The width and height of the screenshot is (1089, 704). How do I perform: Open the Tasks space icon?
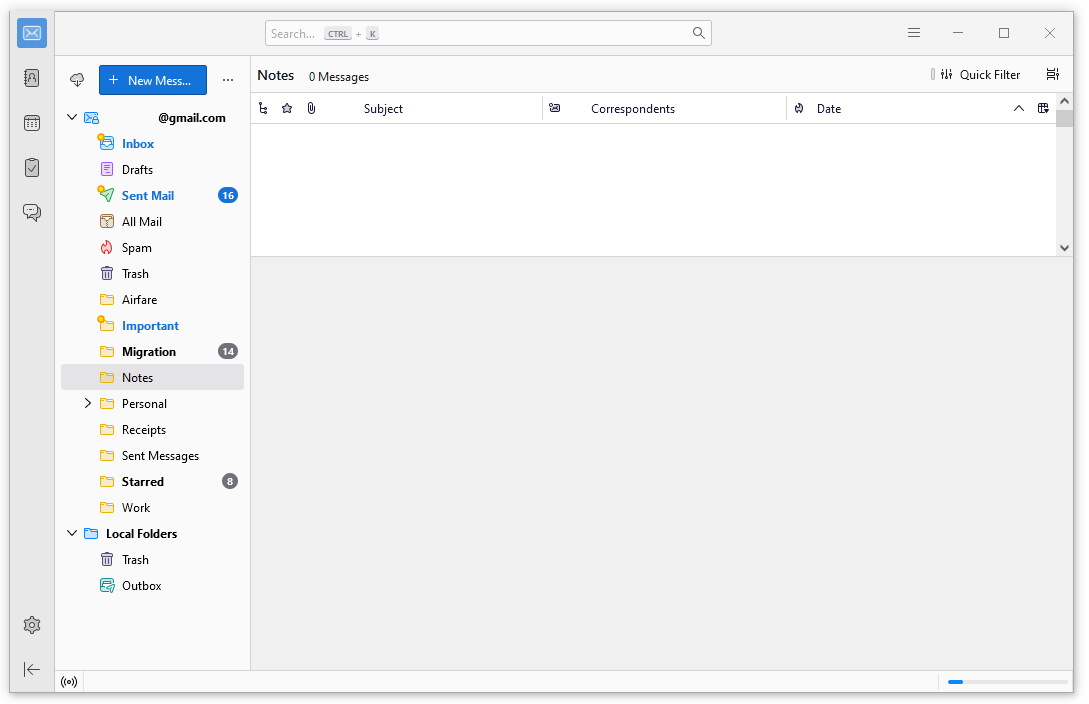coord(32,167)
